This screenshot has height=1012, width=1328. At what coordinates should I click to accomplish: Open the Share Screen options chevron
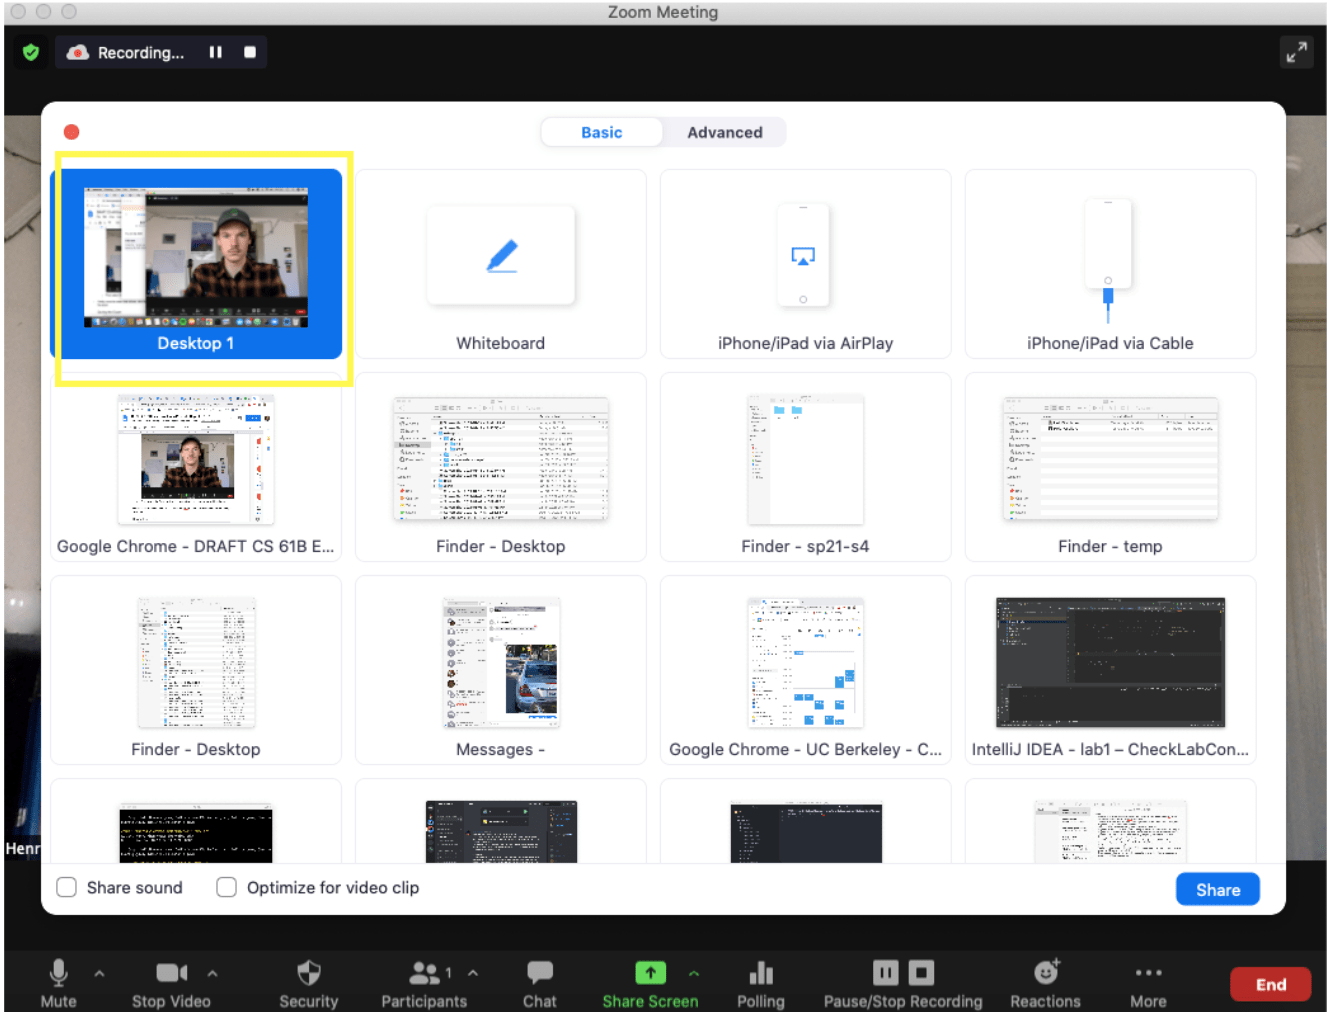(x=694, y=972)
